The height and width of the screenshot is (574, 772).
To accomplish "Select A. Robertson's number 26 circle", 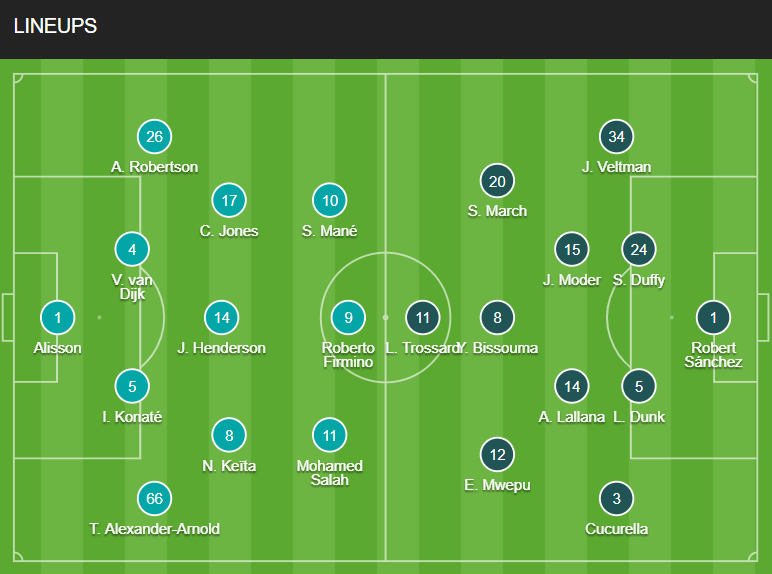I will coord(155,136).
